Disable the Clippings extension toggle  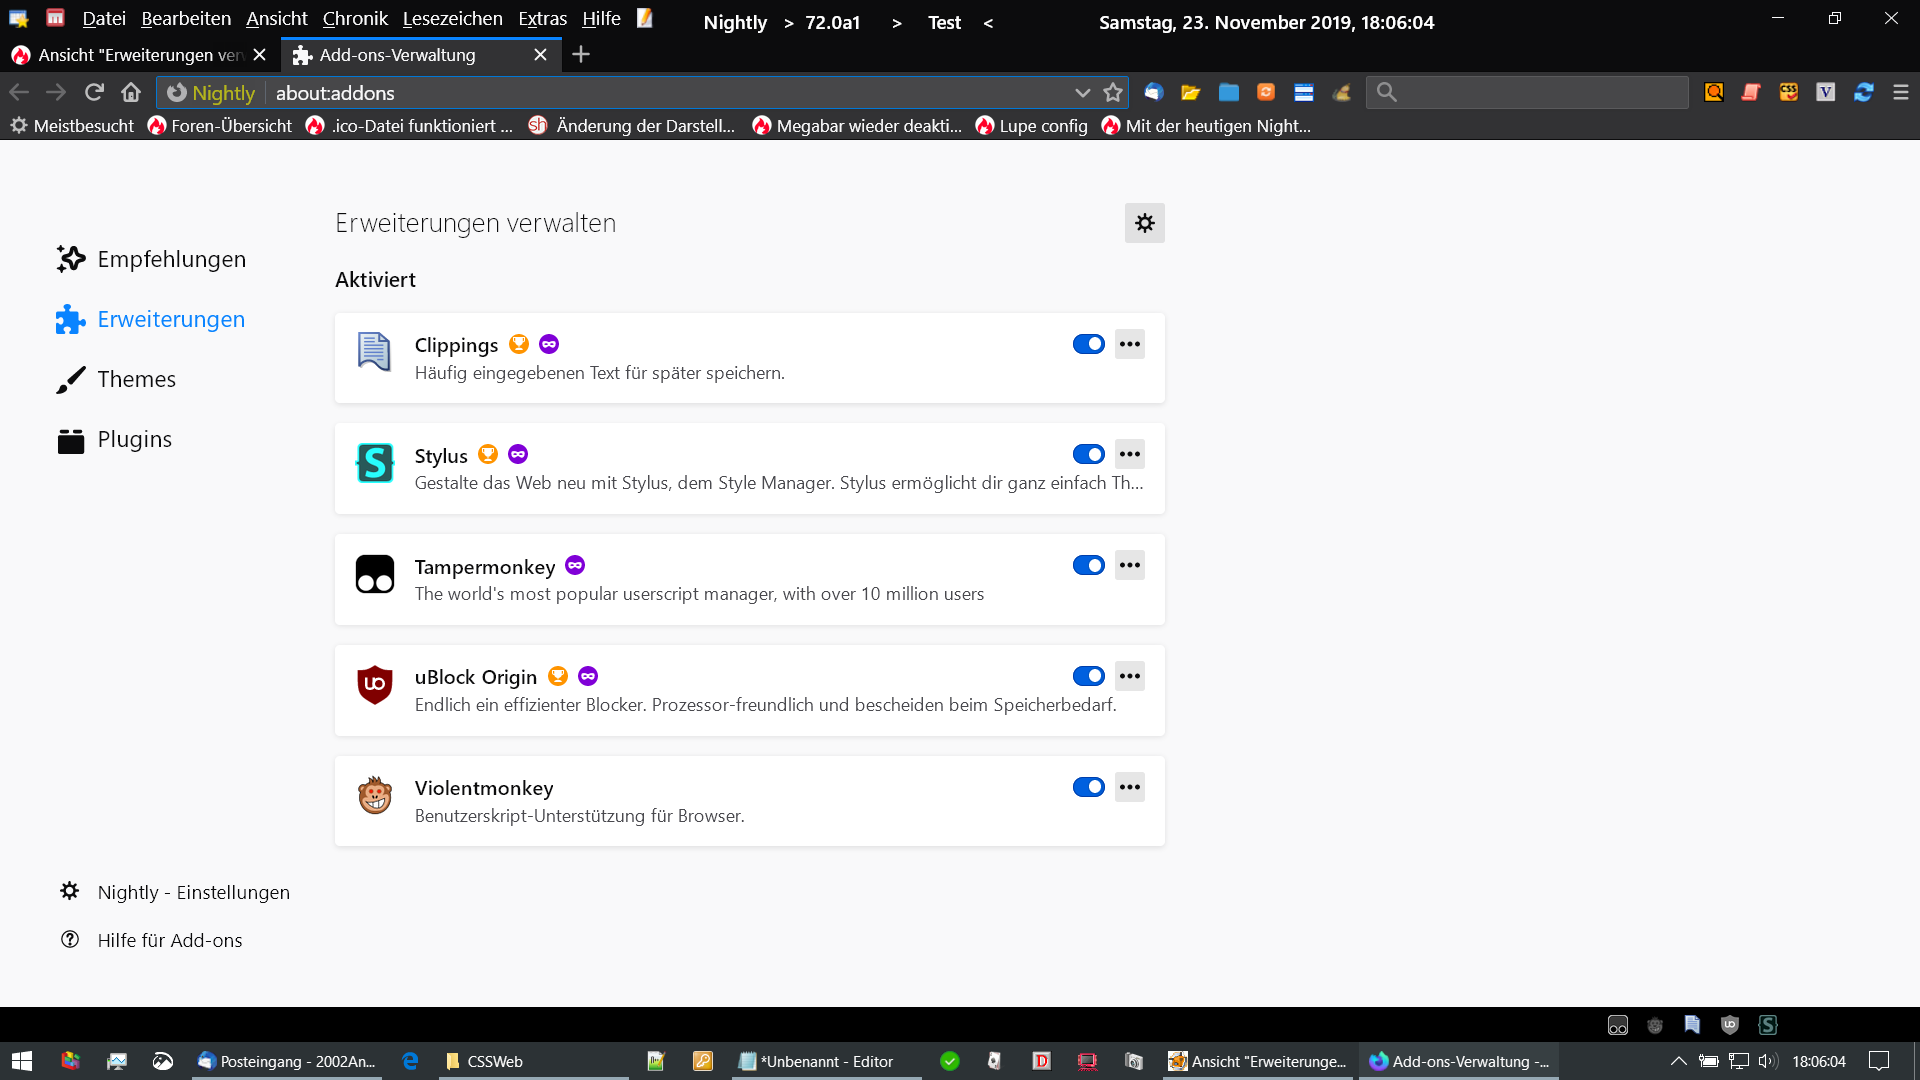point(1088,344)
